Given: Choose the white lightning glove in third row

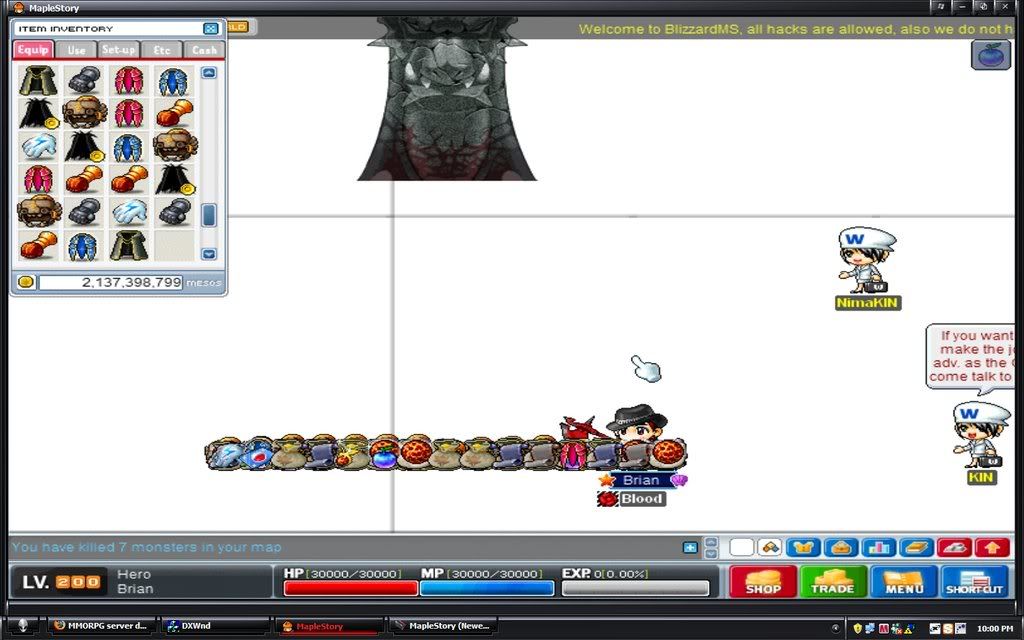Looking at the screenshot, I should [x=39, y=146].
